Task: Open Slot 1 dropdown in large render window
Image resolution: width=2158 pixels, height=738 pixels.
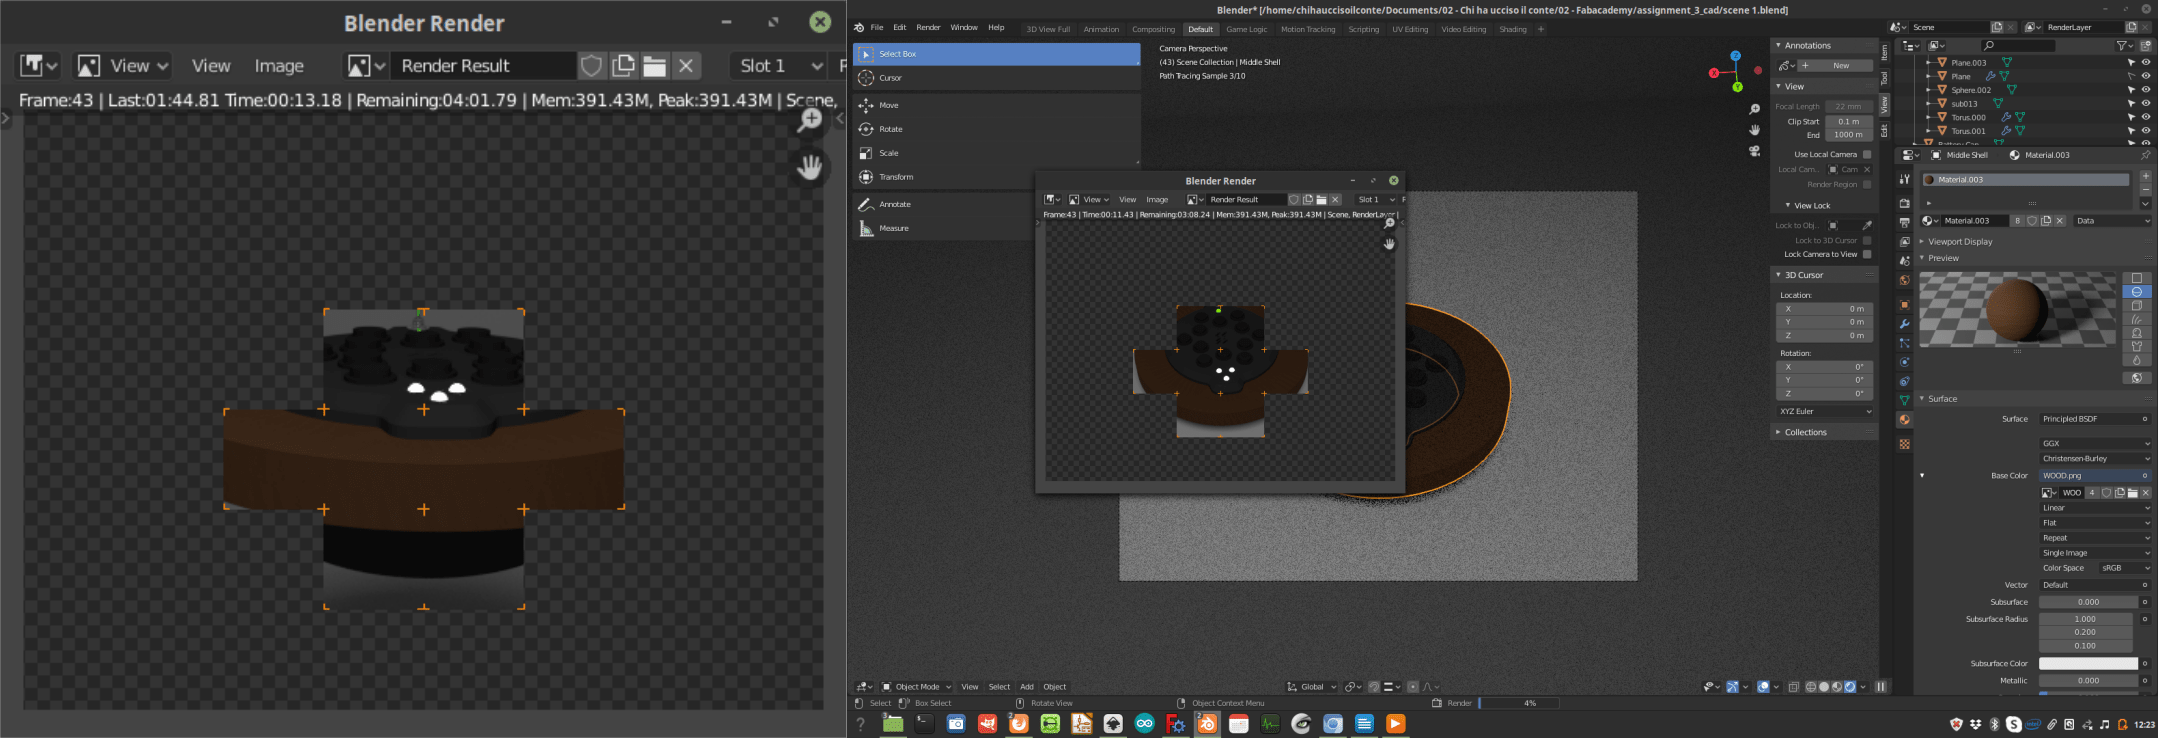Action: [782, 66]
